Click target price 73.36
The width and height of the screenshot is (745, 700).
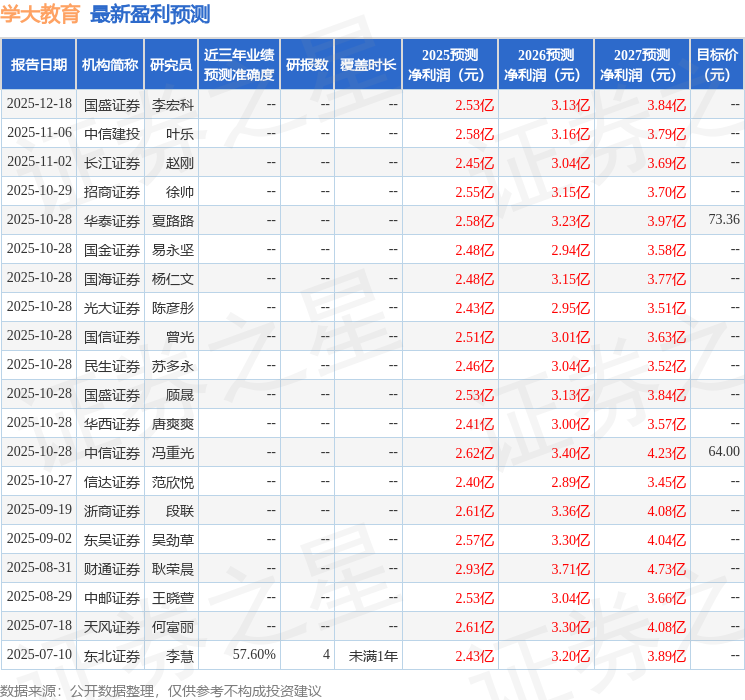[724, 219]
